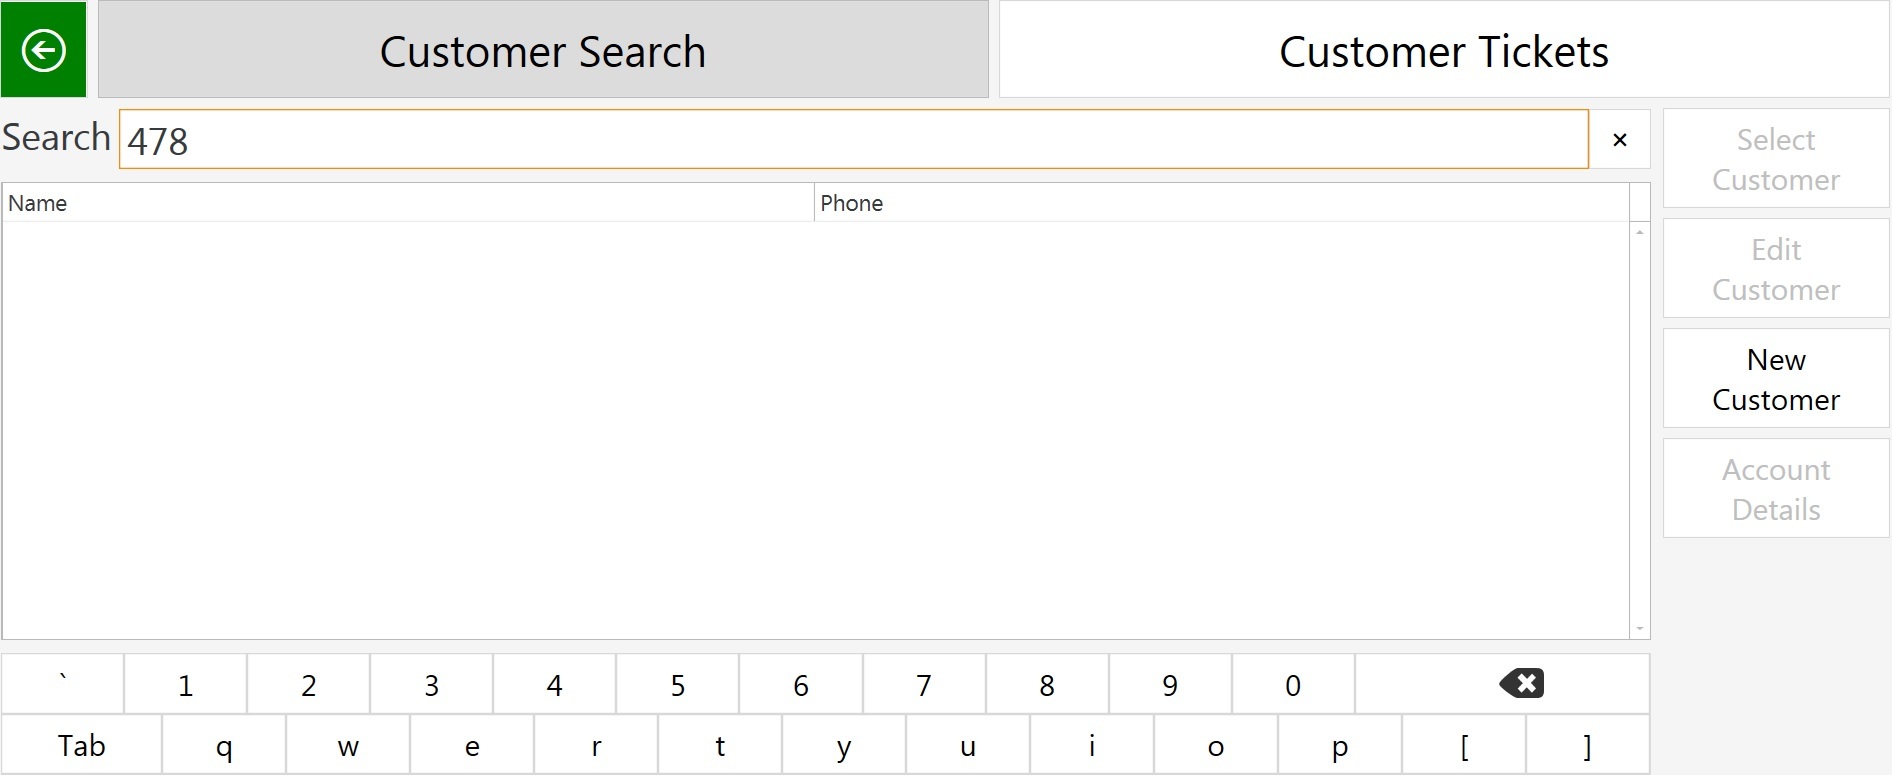This screenshot has height=775, width=1892.
Task: Tap the letter q key
Action: click(224, 745)
